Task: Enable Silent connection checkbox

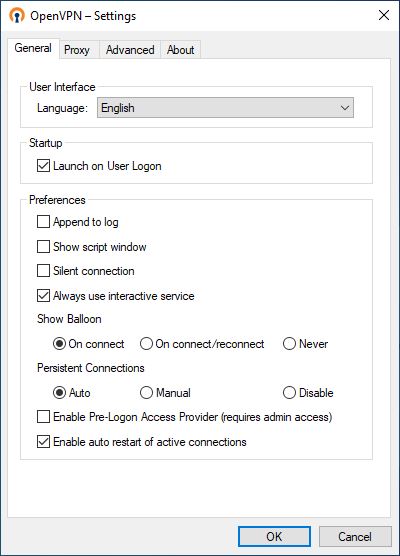Action: (43, 271)
